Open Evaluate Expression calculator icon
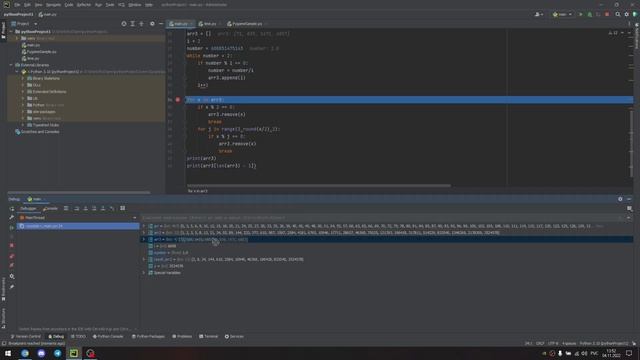Screen dimensions: 640x360 [122, 209]
